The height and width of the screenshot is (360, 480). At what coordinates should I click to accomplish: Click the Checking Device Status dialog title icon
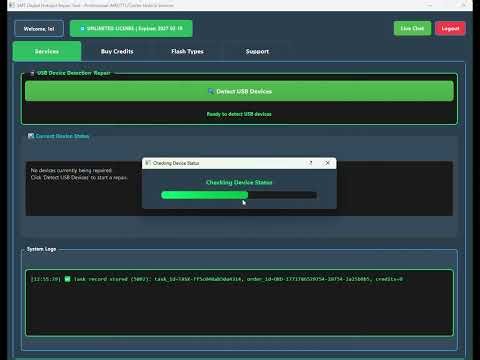coord(148,163)
